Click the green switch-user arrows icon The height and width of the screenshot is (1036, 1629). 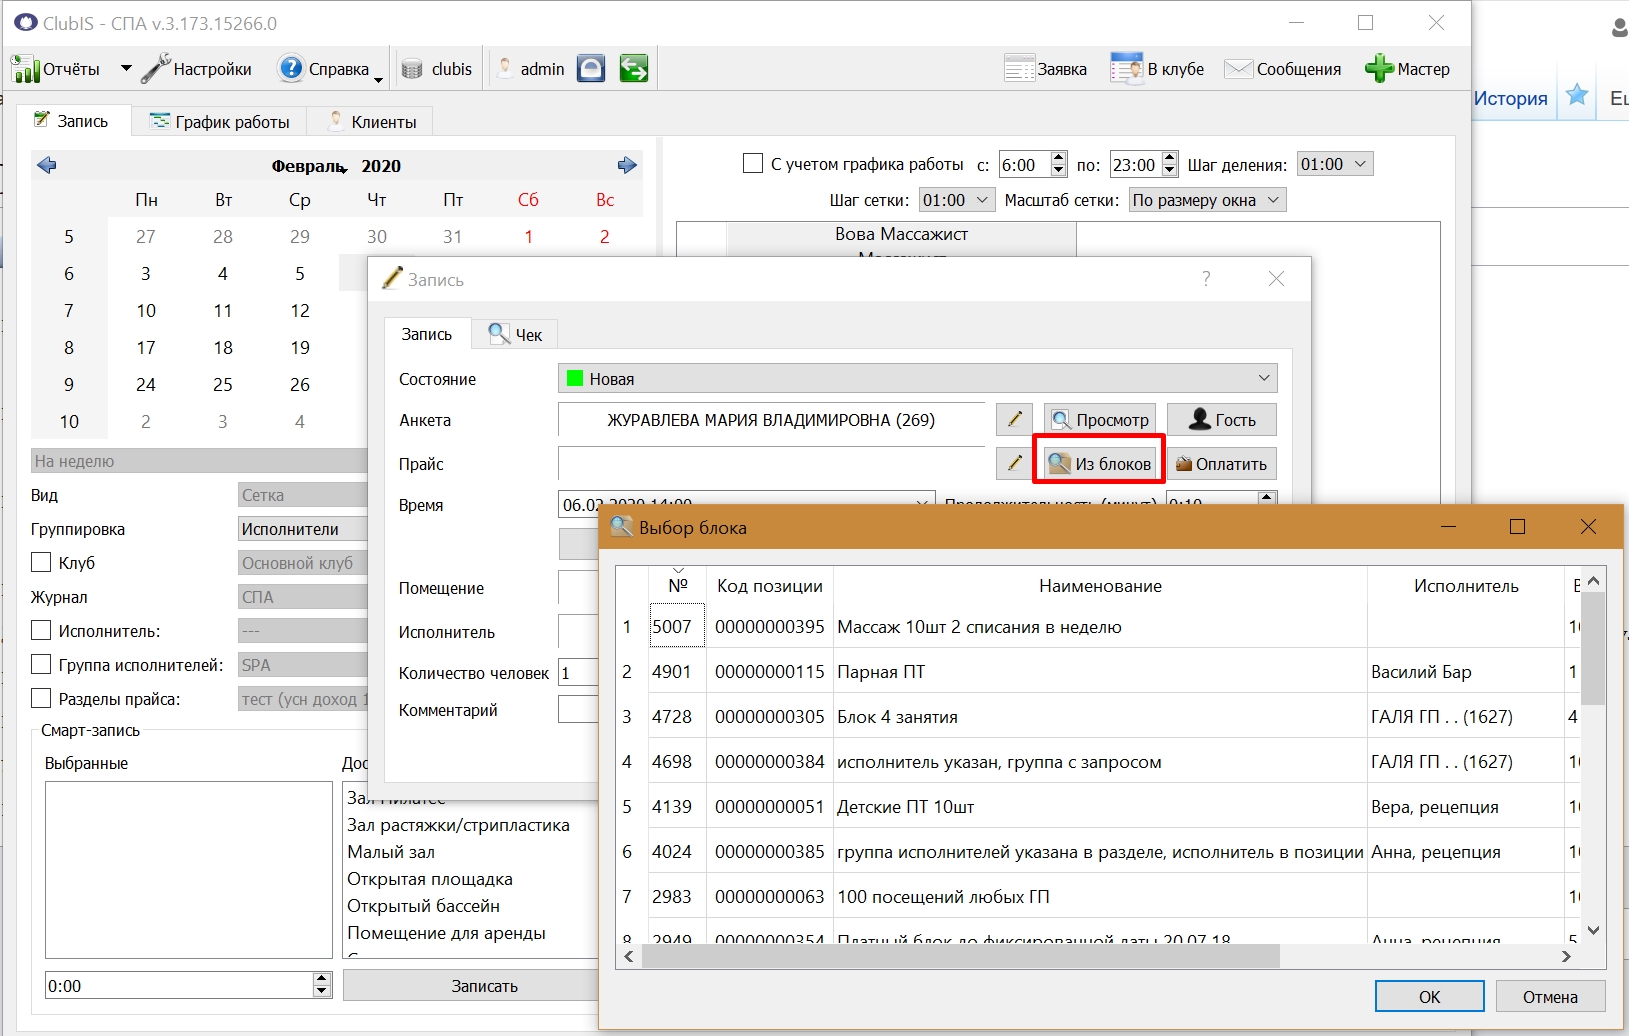click(633, 68)
